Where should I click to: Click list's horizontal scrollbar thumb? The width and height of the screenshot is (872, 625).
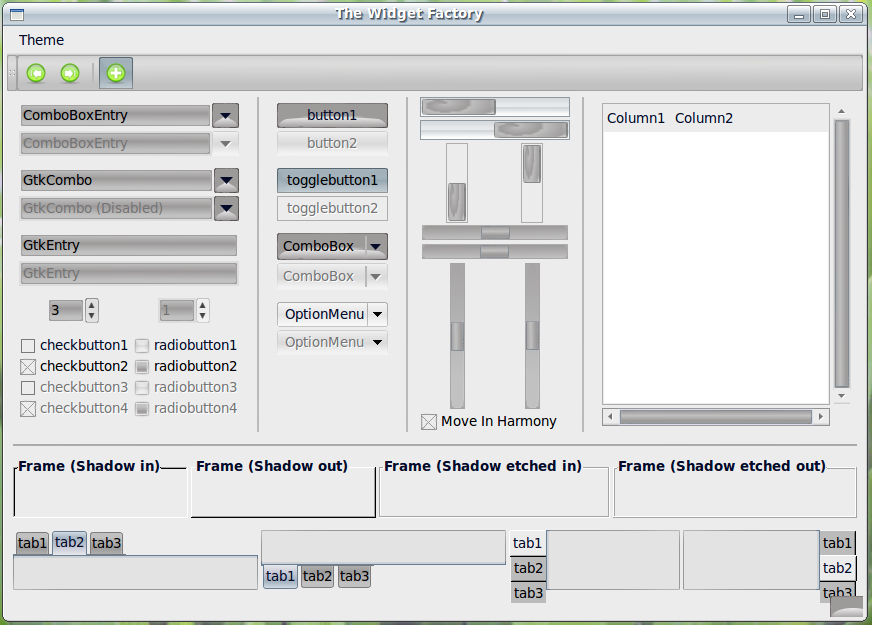[x=716, y=416]
